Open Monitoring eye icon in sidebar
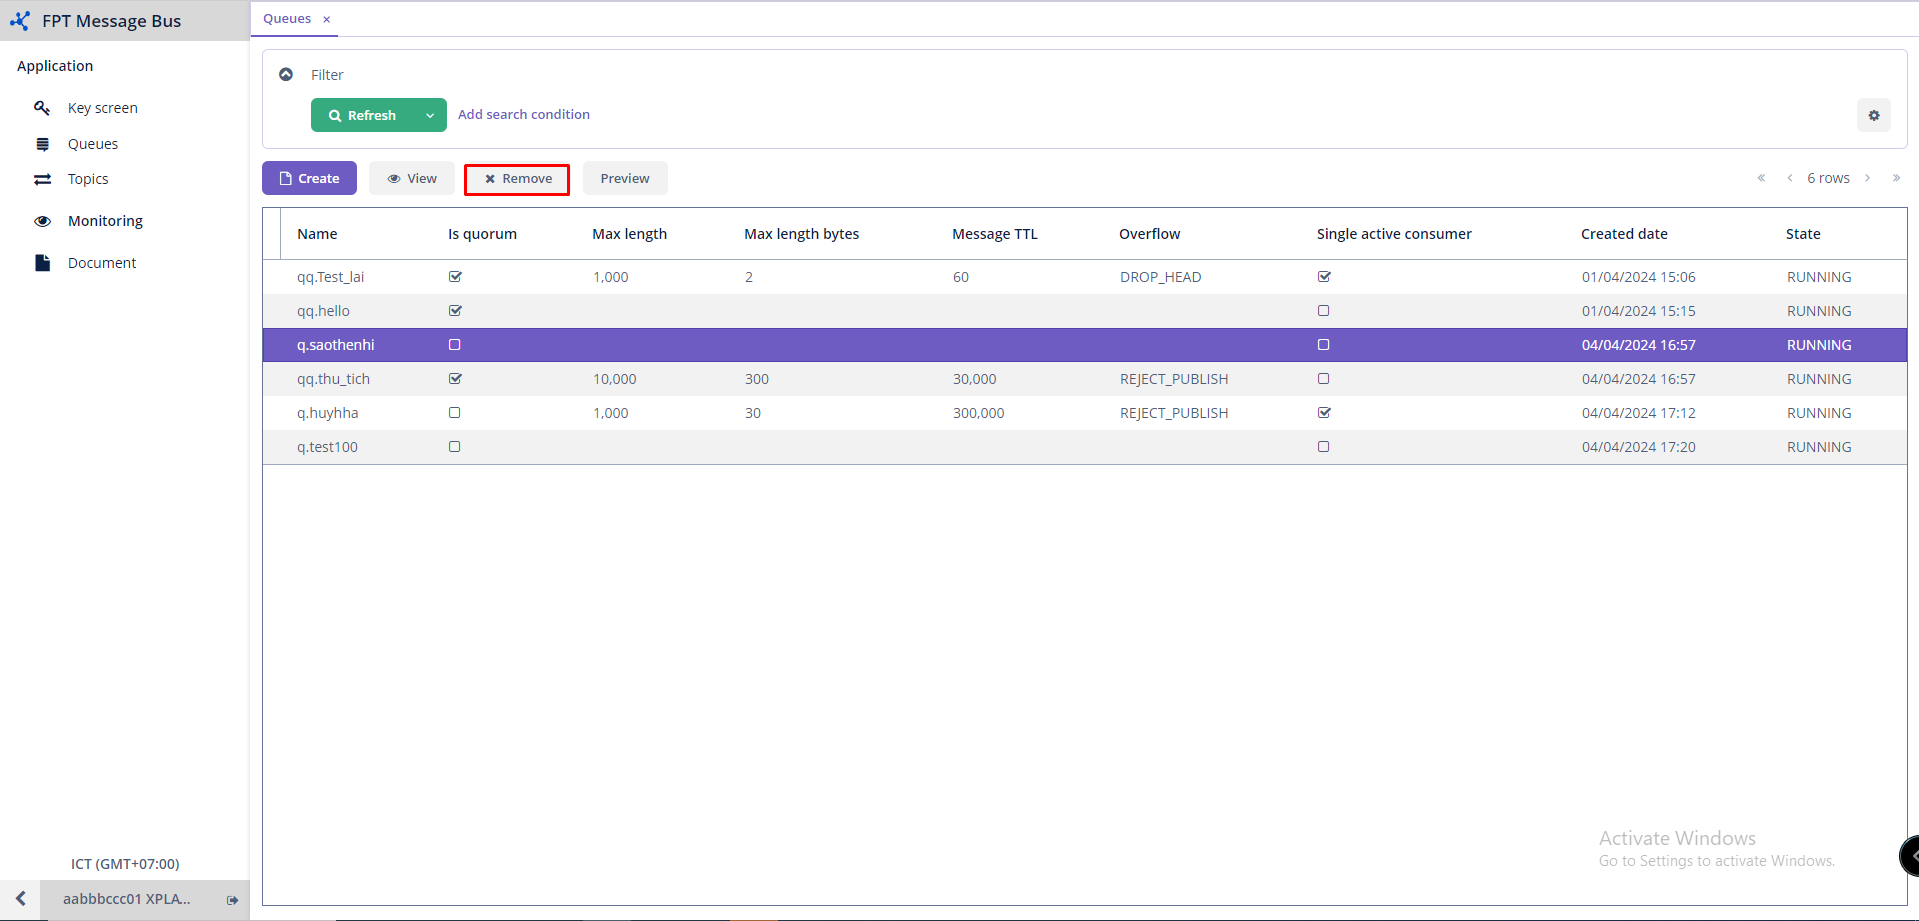 click(x=42, y=221)
